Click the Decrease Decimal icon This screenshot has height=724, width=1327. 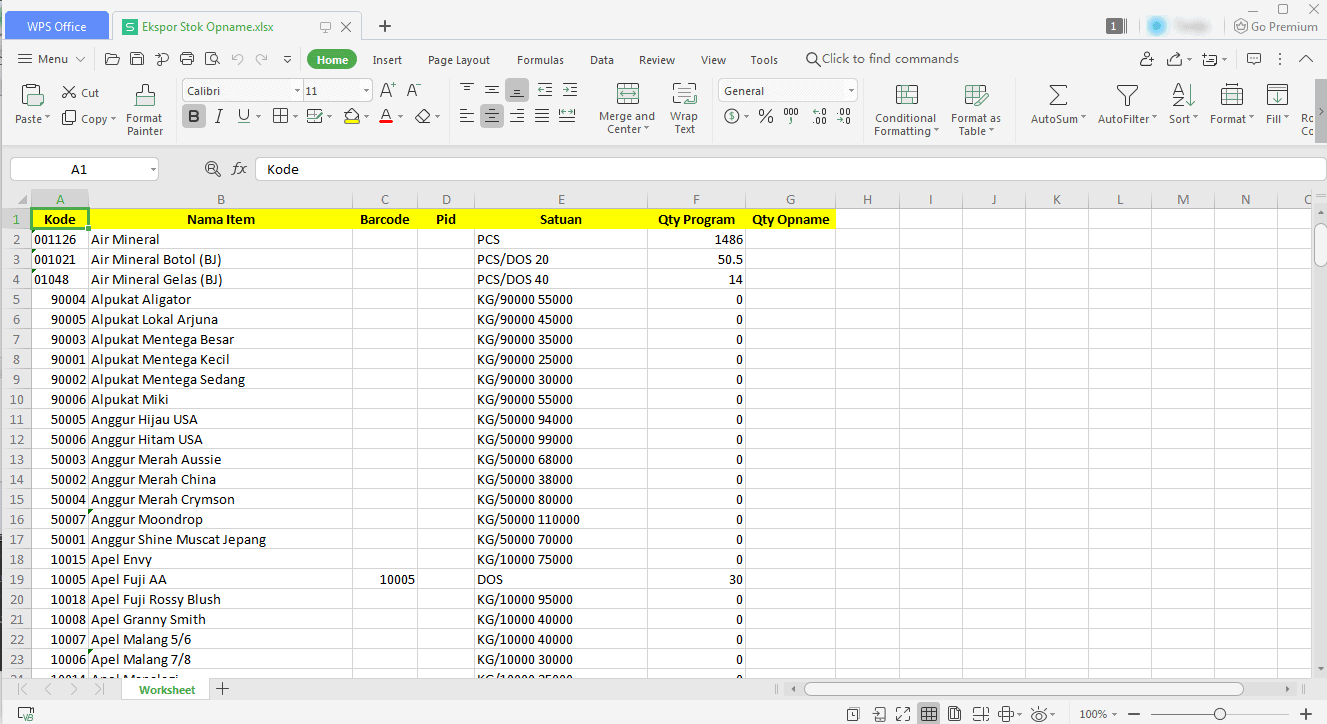point(846,117)
